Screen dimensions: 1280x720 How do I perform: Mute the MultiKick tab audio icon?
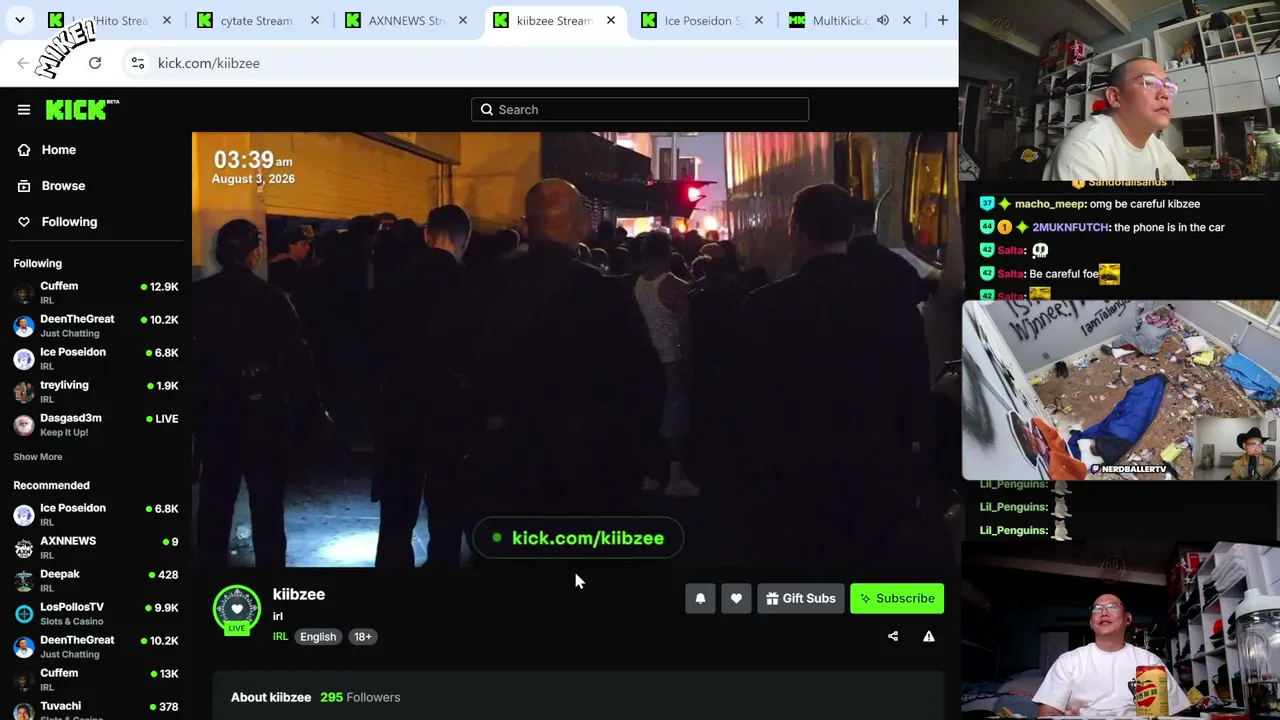tap(883, 20)
